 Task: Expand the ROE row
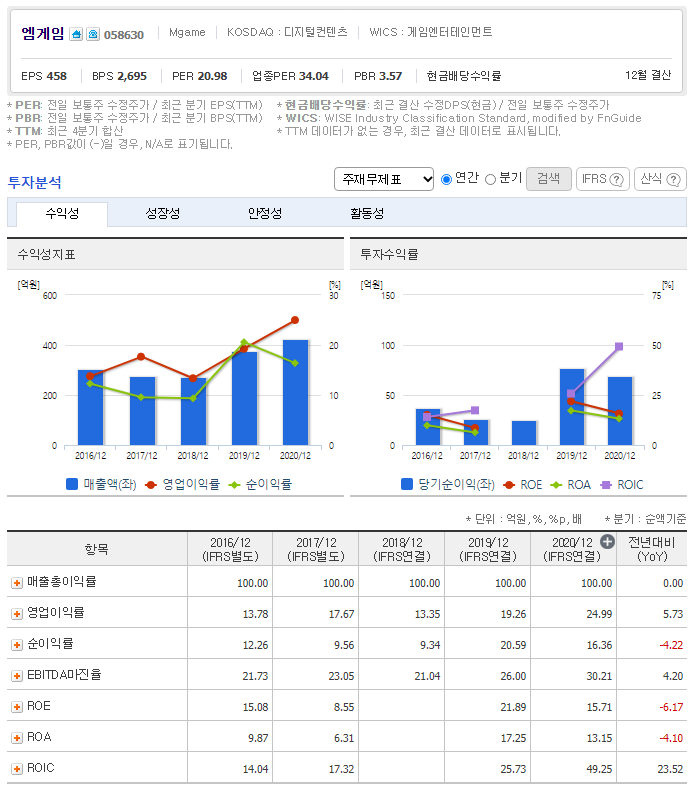17,707
